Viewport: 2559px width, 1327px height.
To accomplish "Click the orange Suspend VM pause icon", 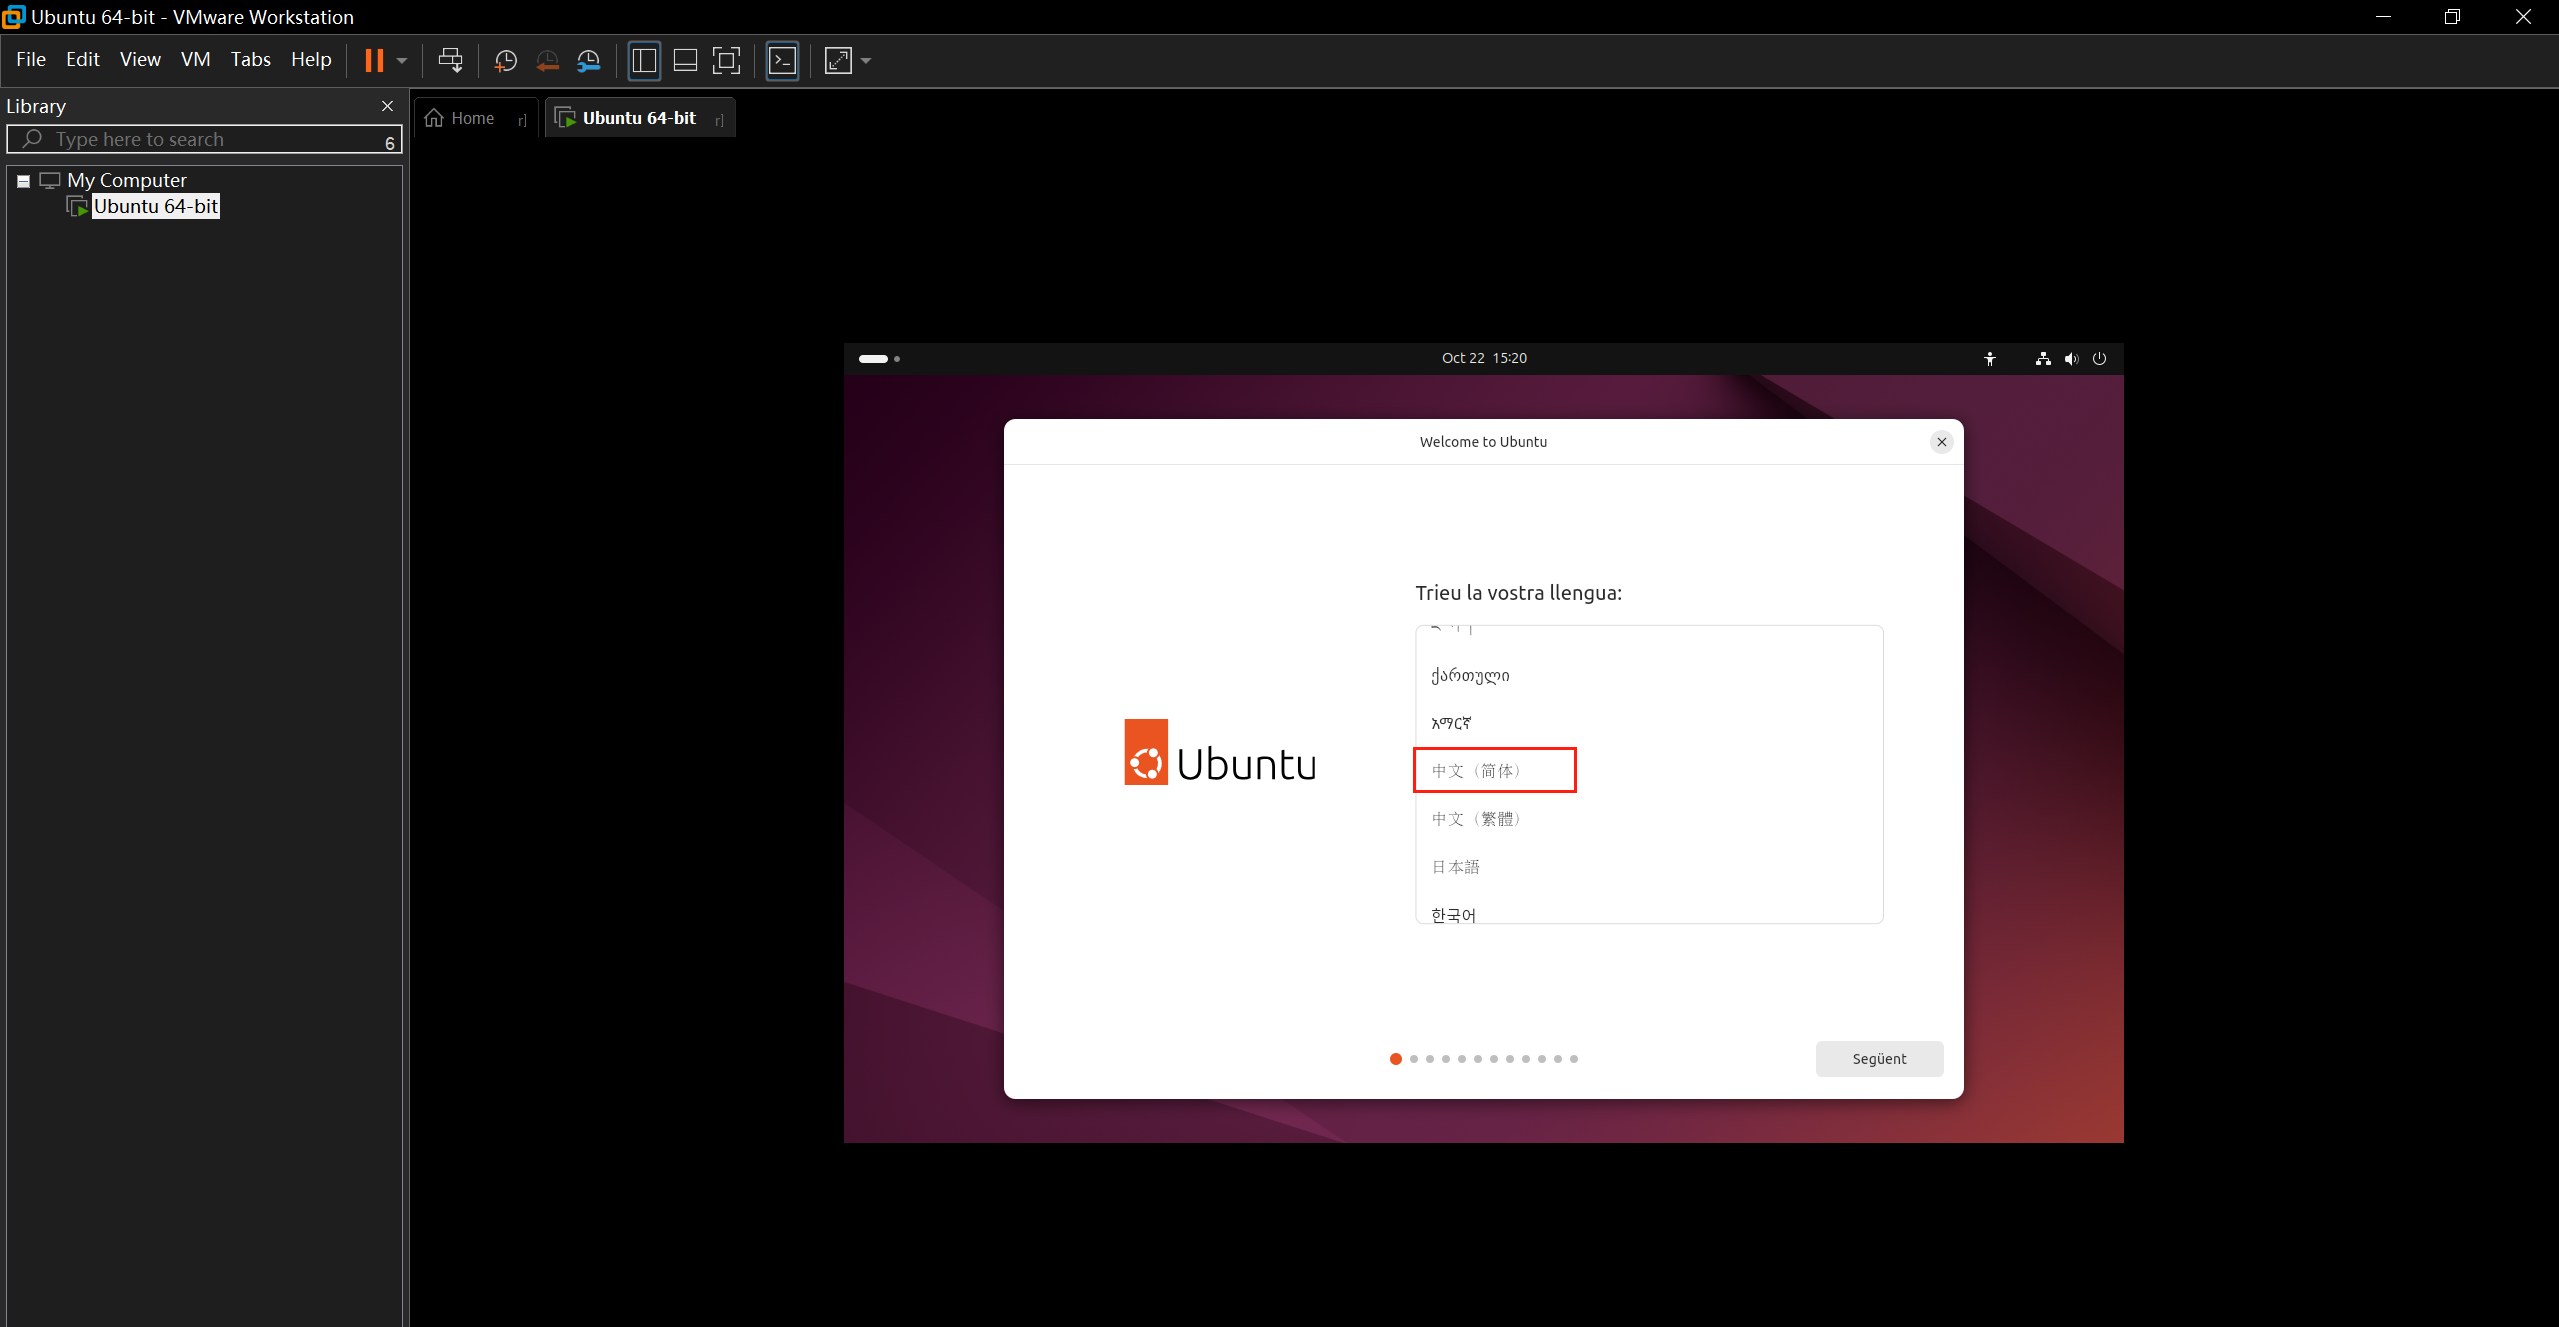I will (374, 61).
